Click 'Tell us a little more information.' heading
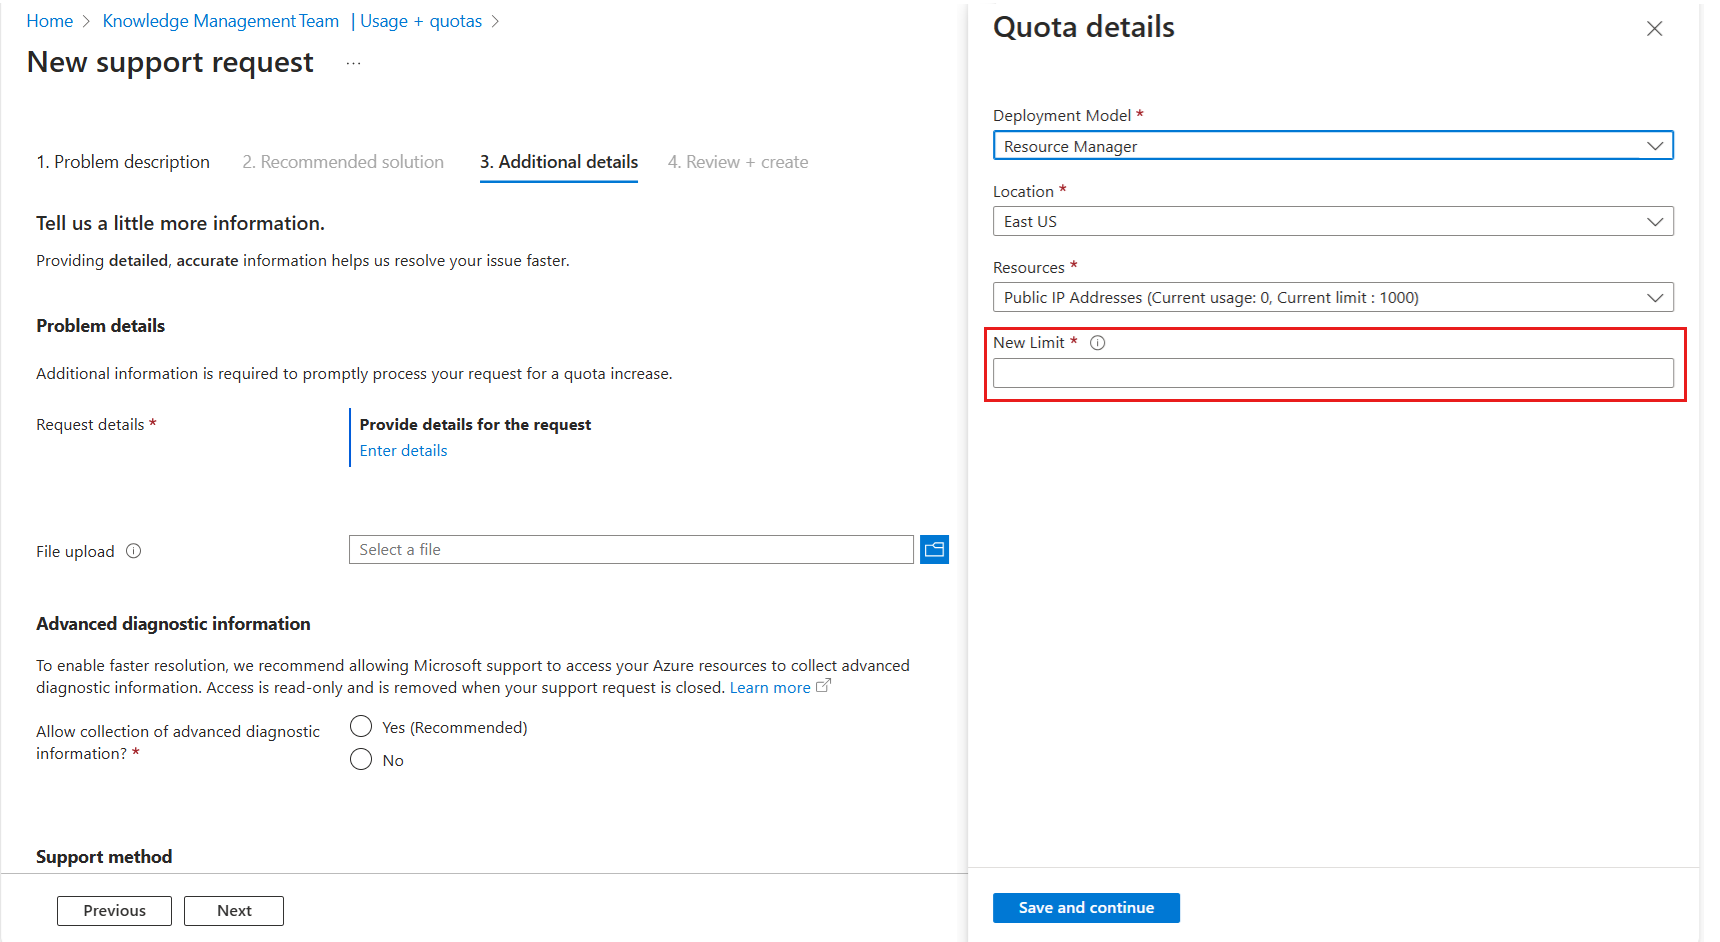Viewport: 1720px width, 942px height. click(180, 224)
